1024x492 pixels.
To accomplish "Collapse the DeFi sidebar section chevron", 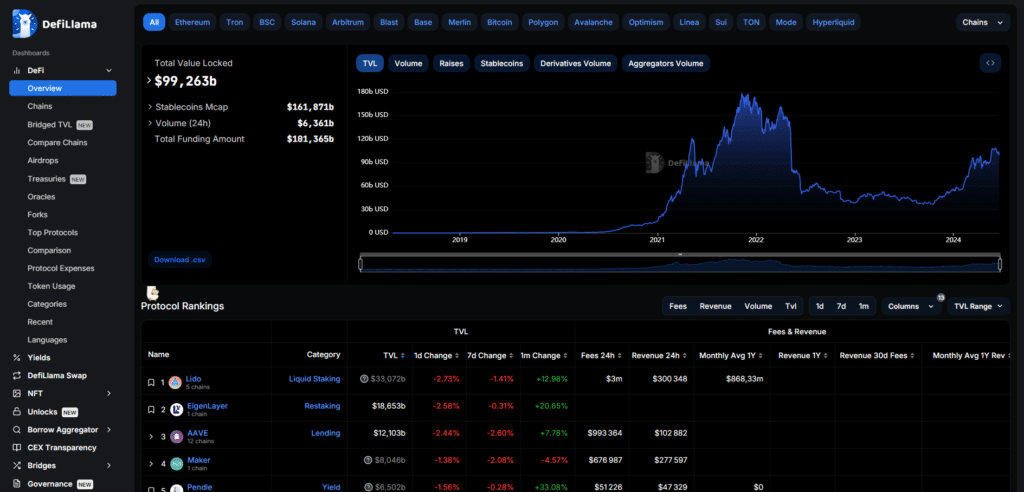I will pos(109,71).
